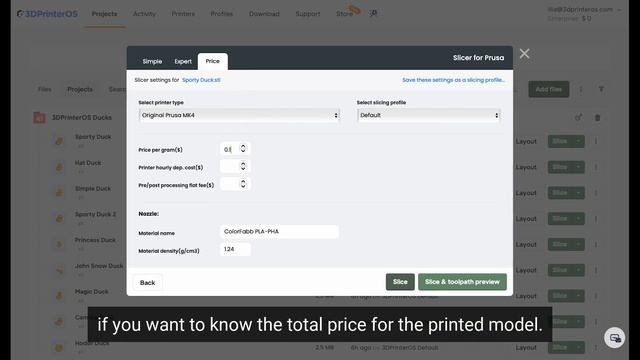Open the Select printer type dropdown
The height and width of the screenshot is (360, 640).
tap(240, 115)
